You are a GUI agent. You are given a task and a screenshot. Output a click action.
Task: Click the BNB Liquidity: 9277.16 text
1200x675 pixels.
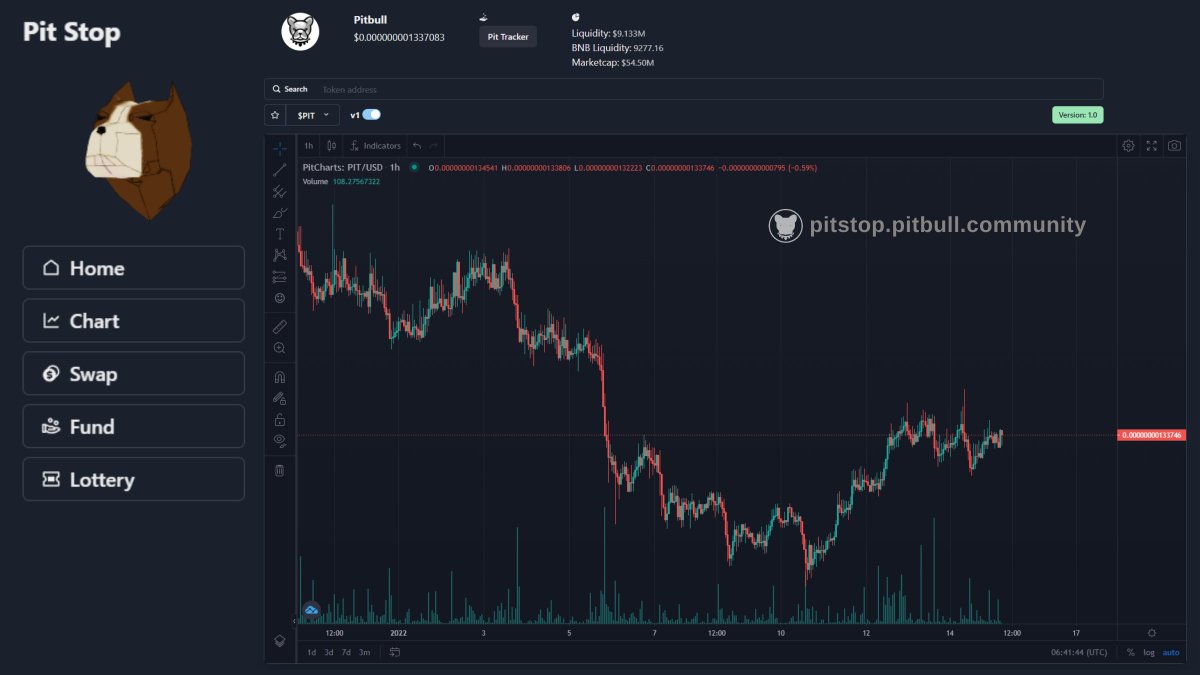click(x=617, y=47)
